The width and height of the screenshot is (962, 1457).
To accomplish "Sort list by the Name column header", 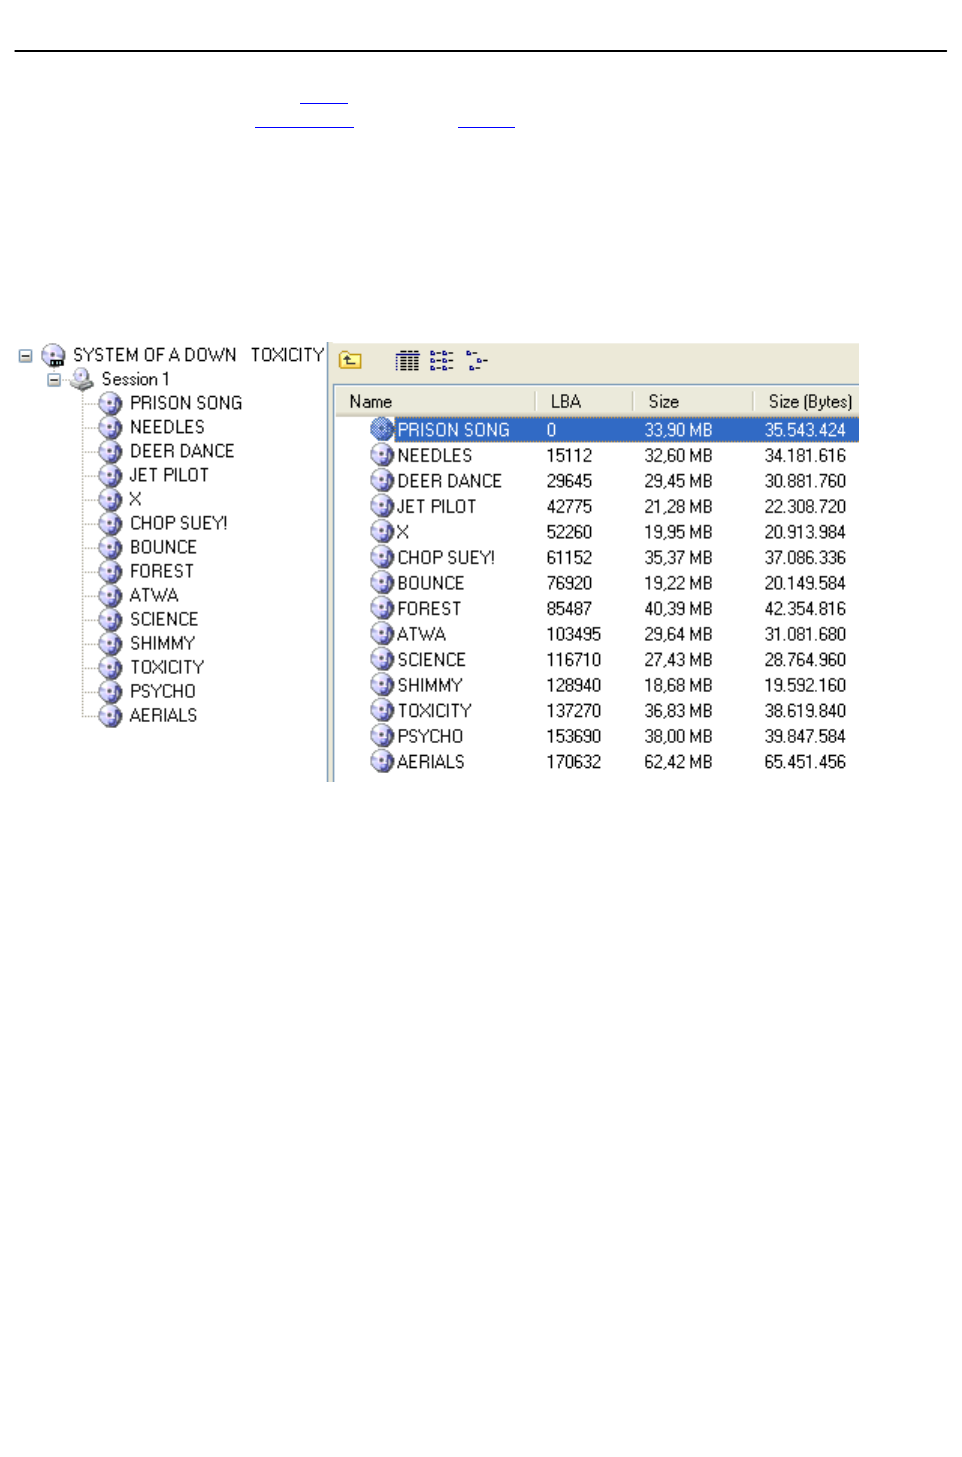I will [x=435, y=401].
